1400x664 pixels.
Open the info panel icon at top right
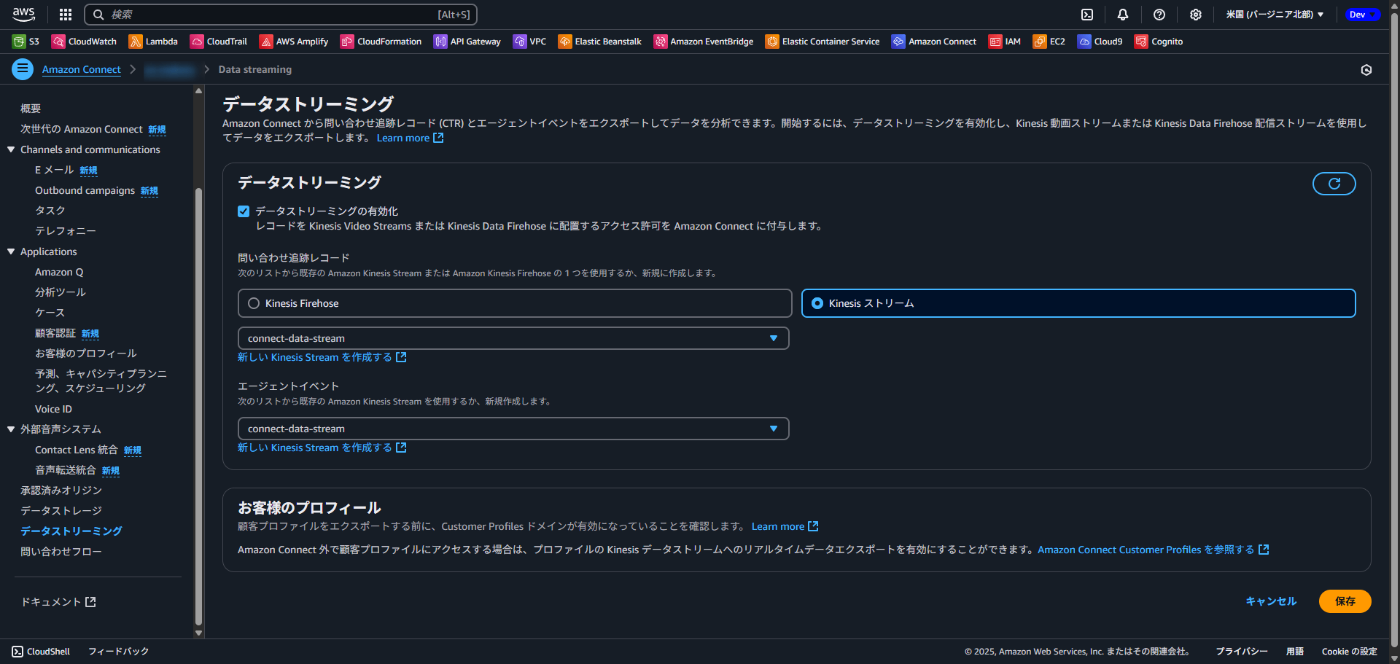[x=1366, y=70]
